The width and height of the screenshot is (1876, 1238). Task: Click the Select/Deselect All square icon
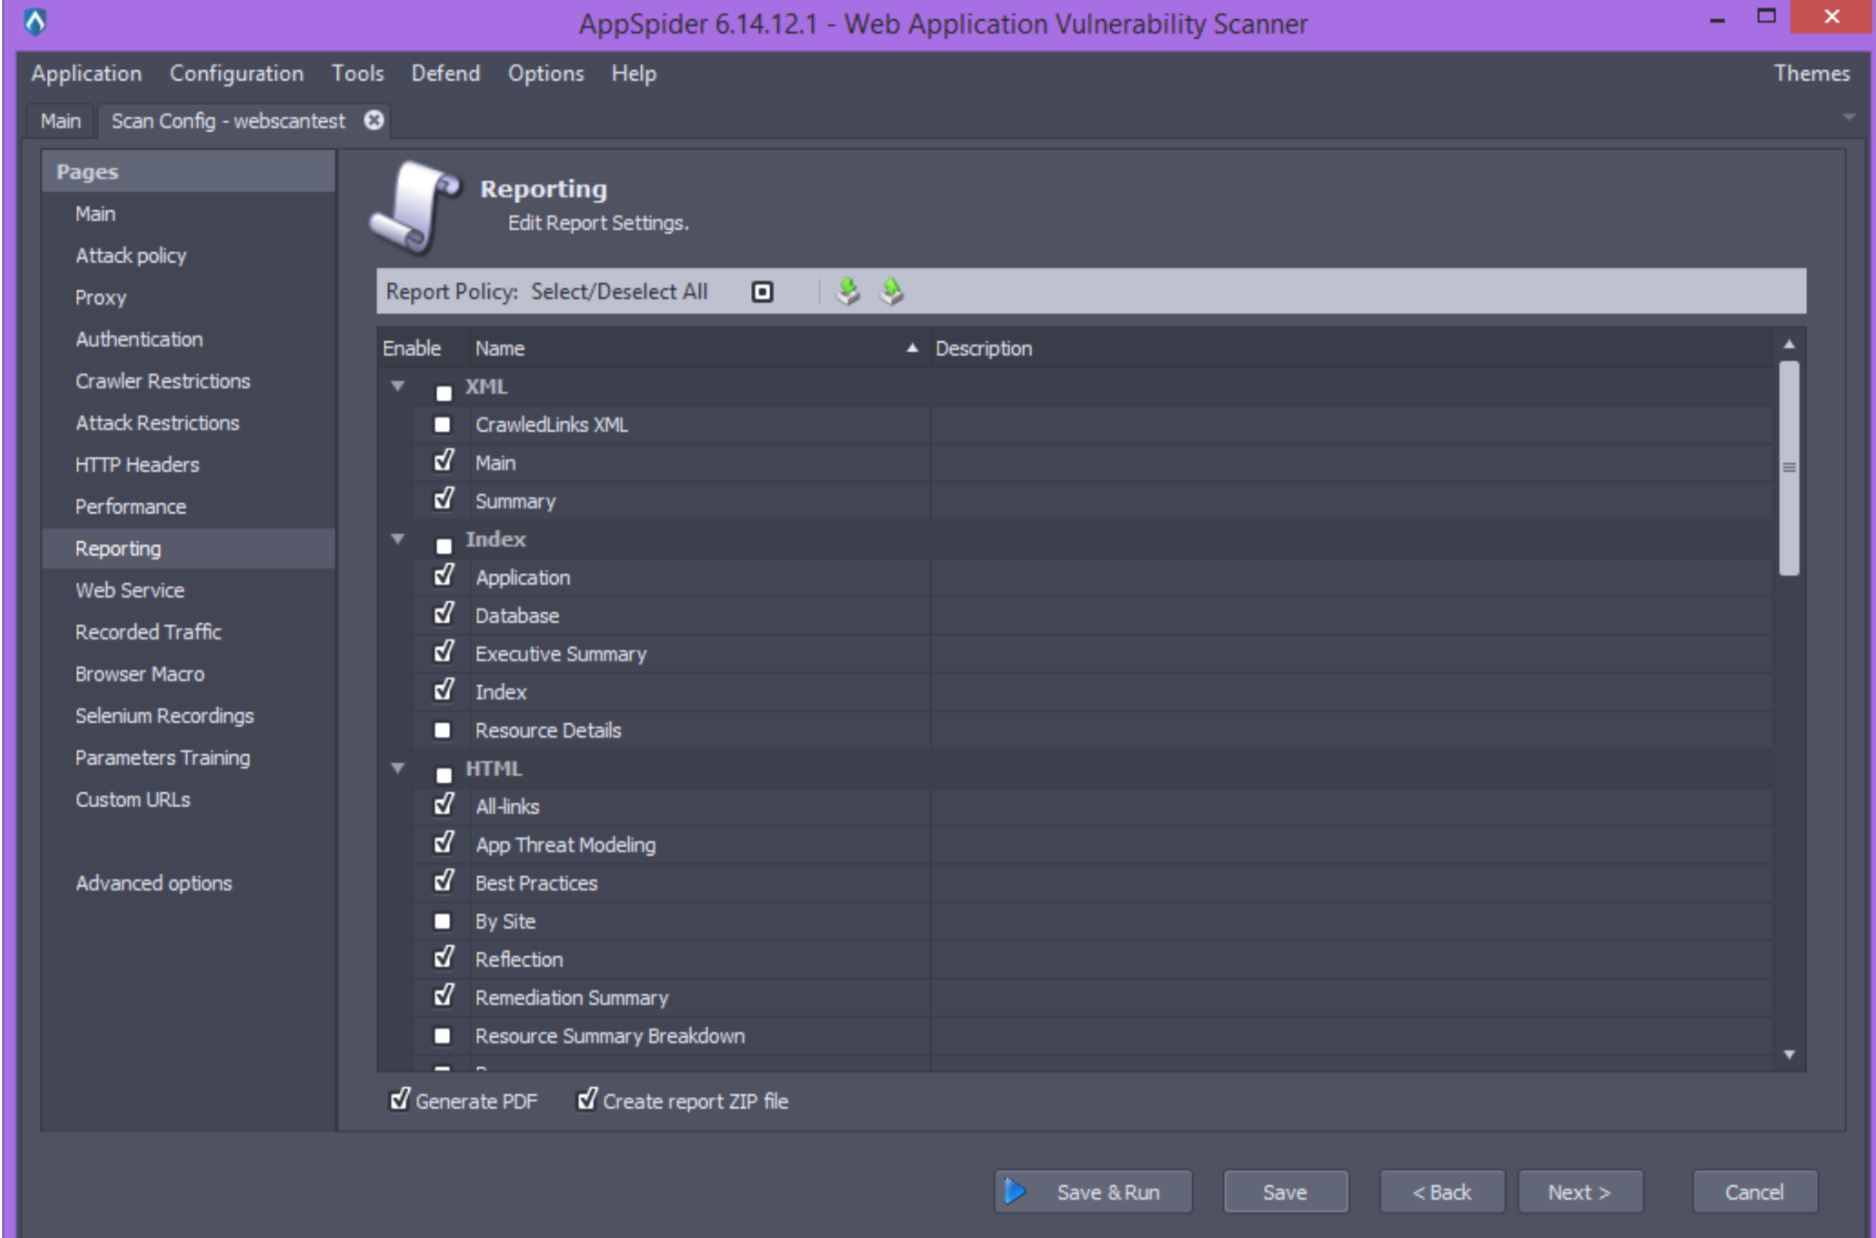762,292
